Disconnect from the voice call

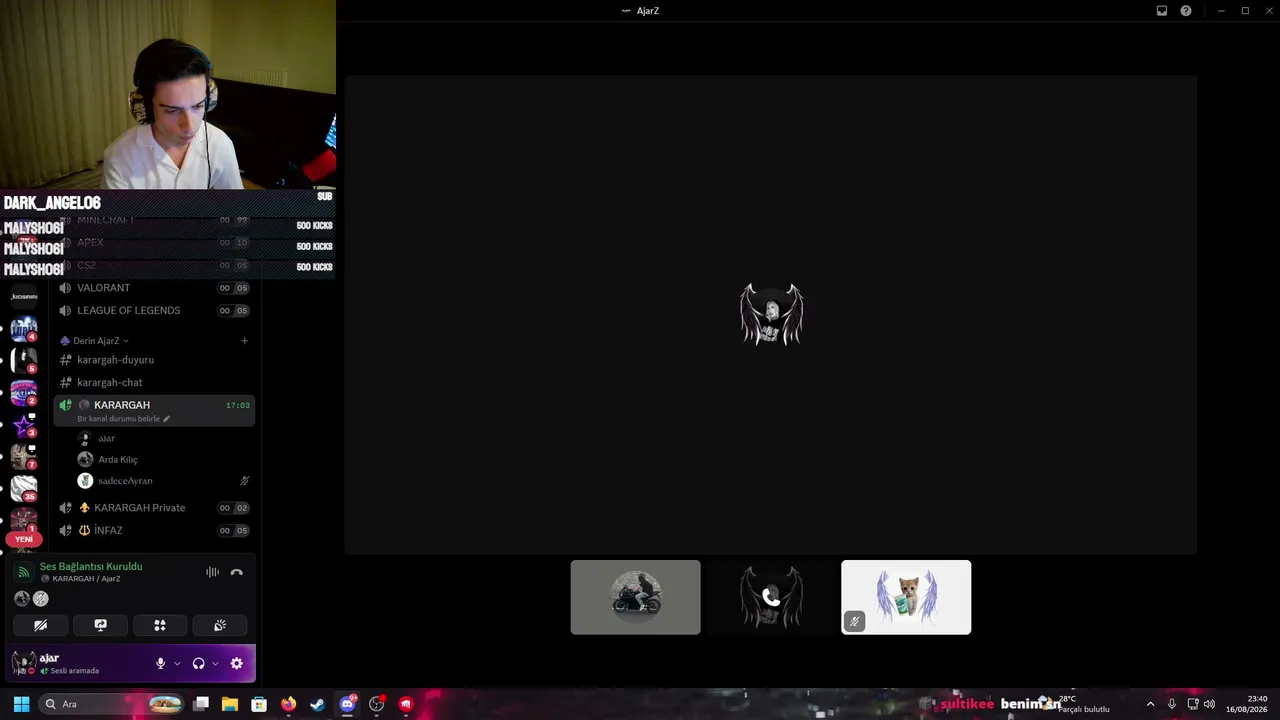pos(237,572)
